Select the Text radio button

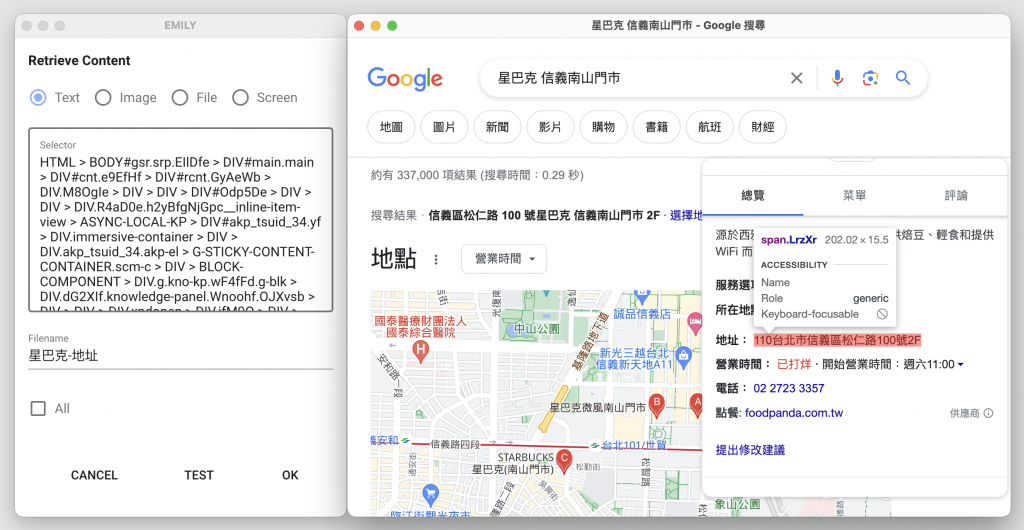coord(39,98)
